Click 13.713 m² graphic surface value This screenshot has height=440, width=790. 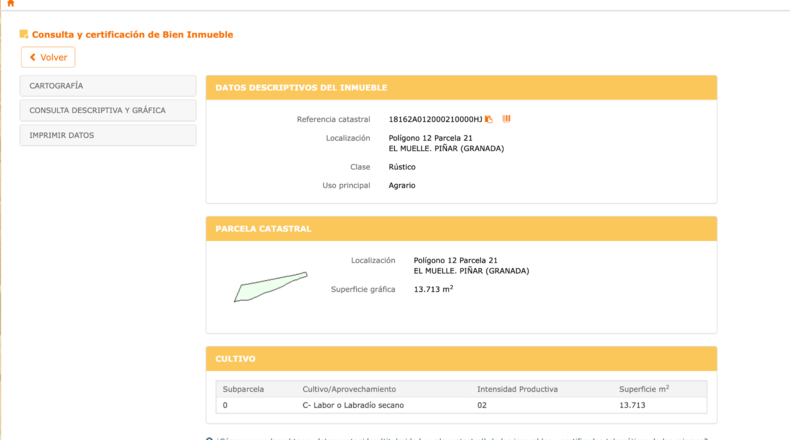(x=433, y=289)
